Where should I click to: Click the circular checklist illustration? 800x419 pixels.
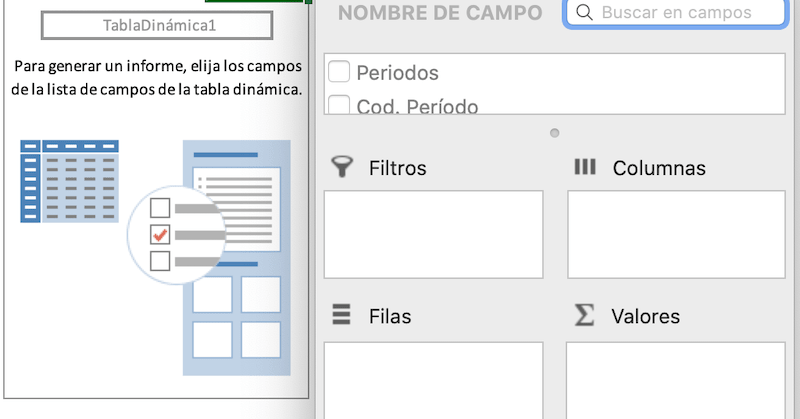point(175,235)
